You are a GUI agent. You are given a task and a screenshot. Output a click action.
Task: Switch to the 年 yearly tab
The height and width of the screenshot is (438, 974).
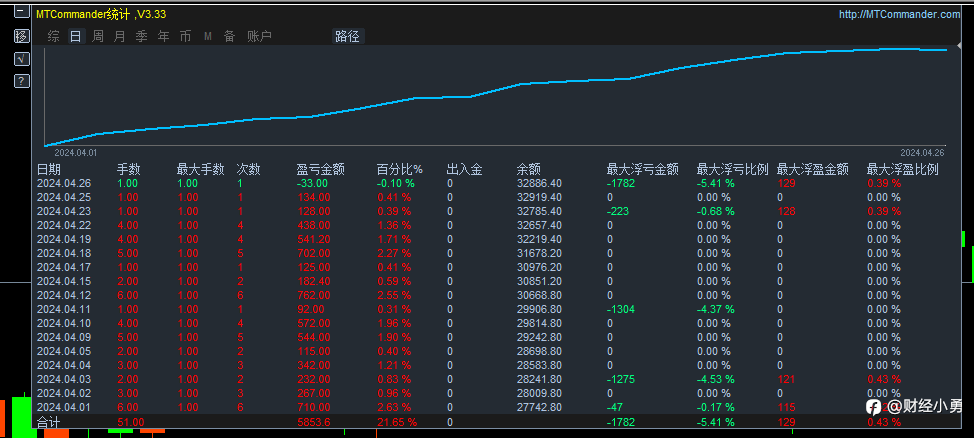click(163, 37)
